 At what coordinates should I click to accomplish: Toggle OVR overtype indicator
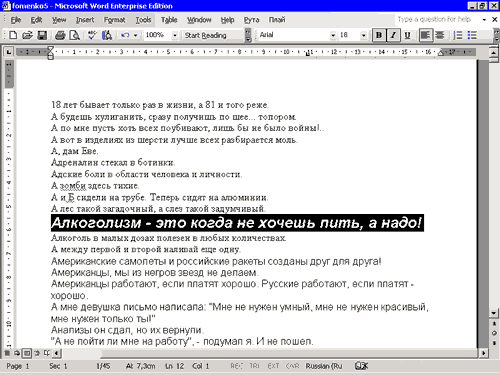[x=292, y=366]
